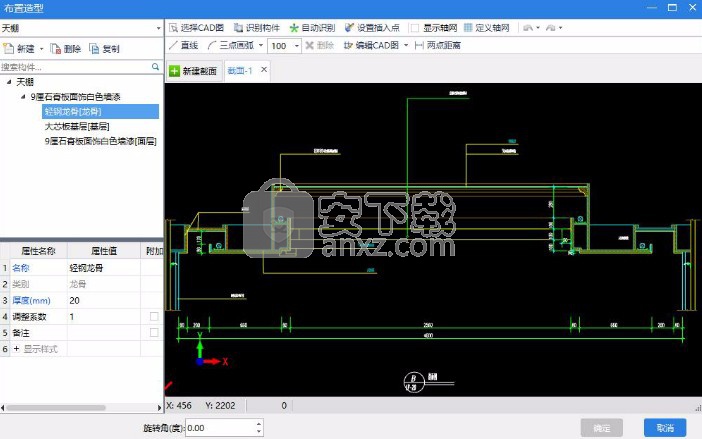The image size is (702, 439).
Task: Switch to the 截面-1 tab
Action: [x=240, y=71]
